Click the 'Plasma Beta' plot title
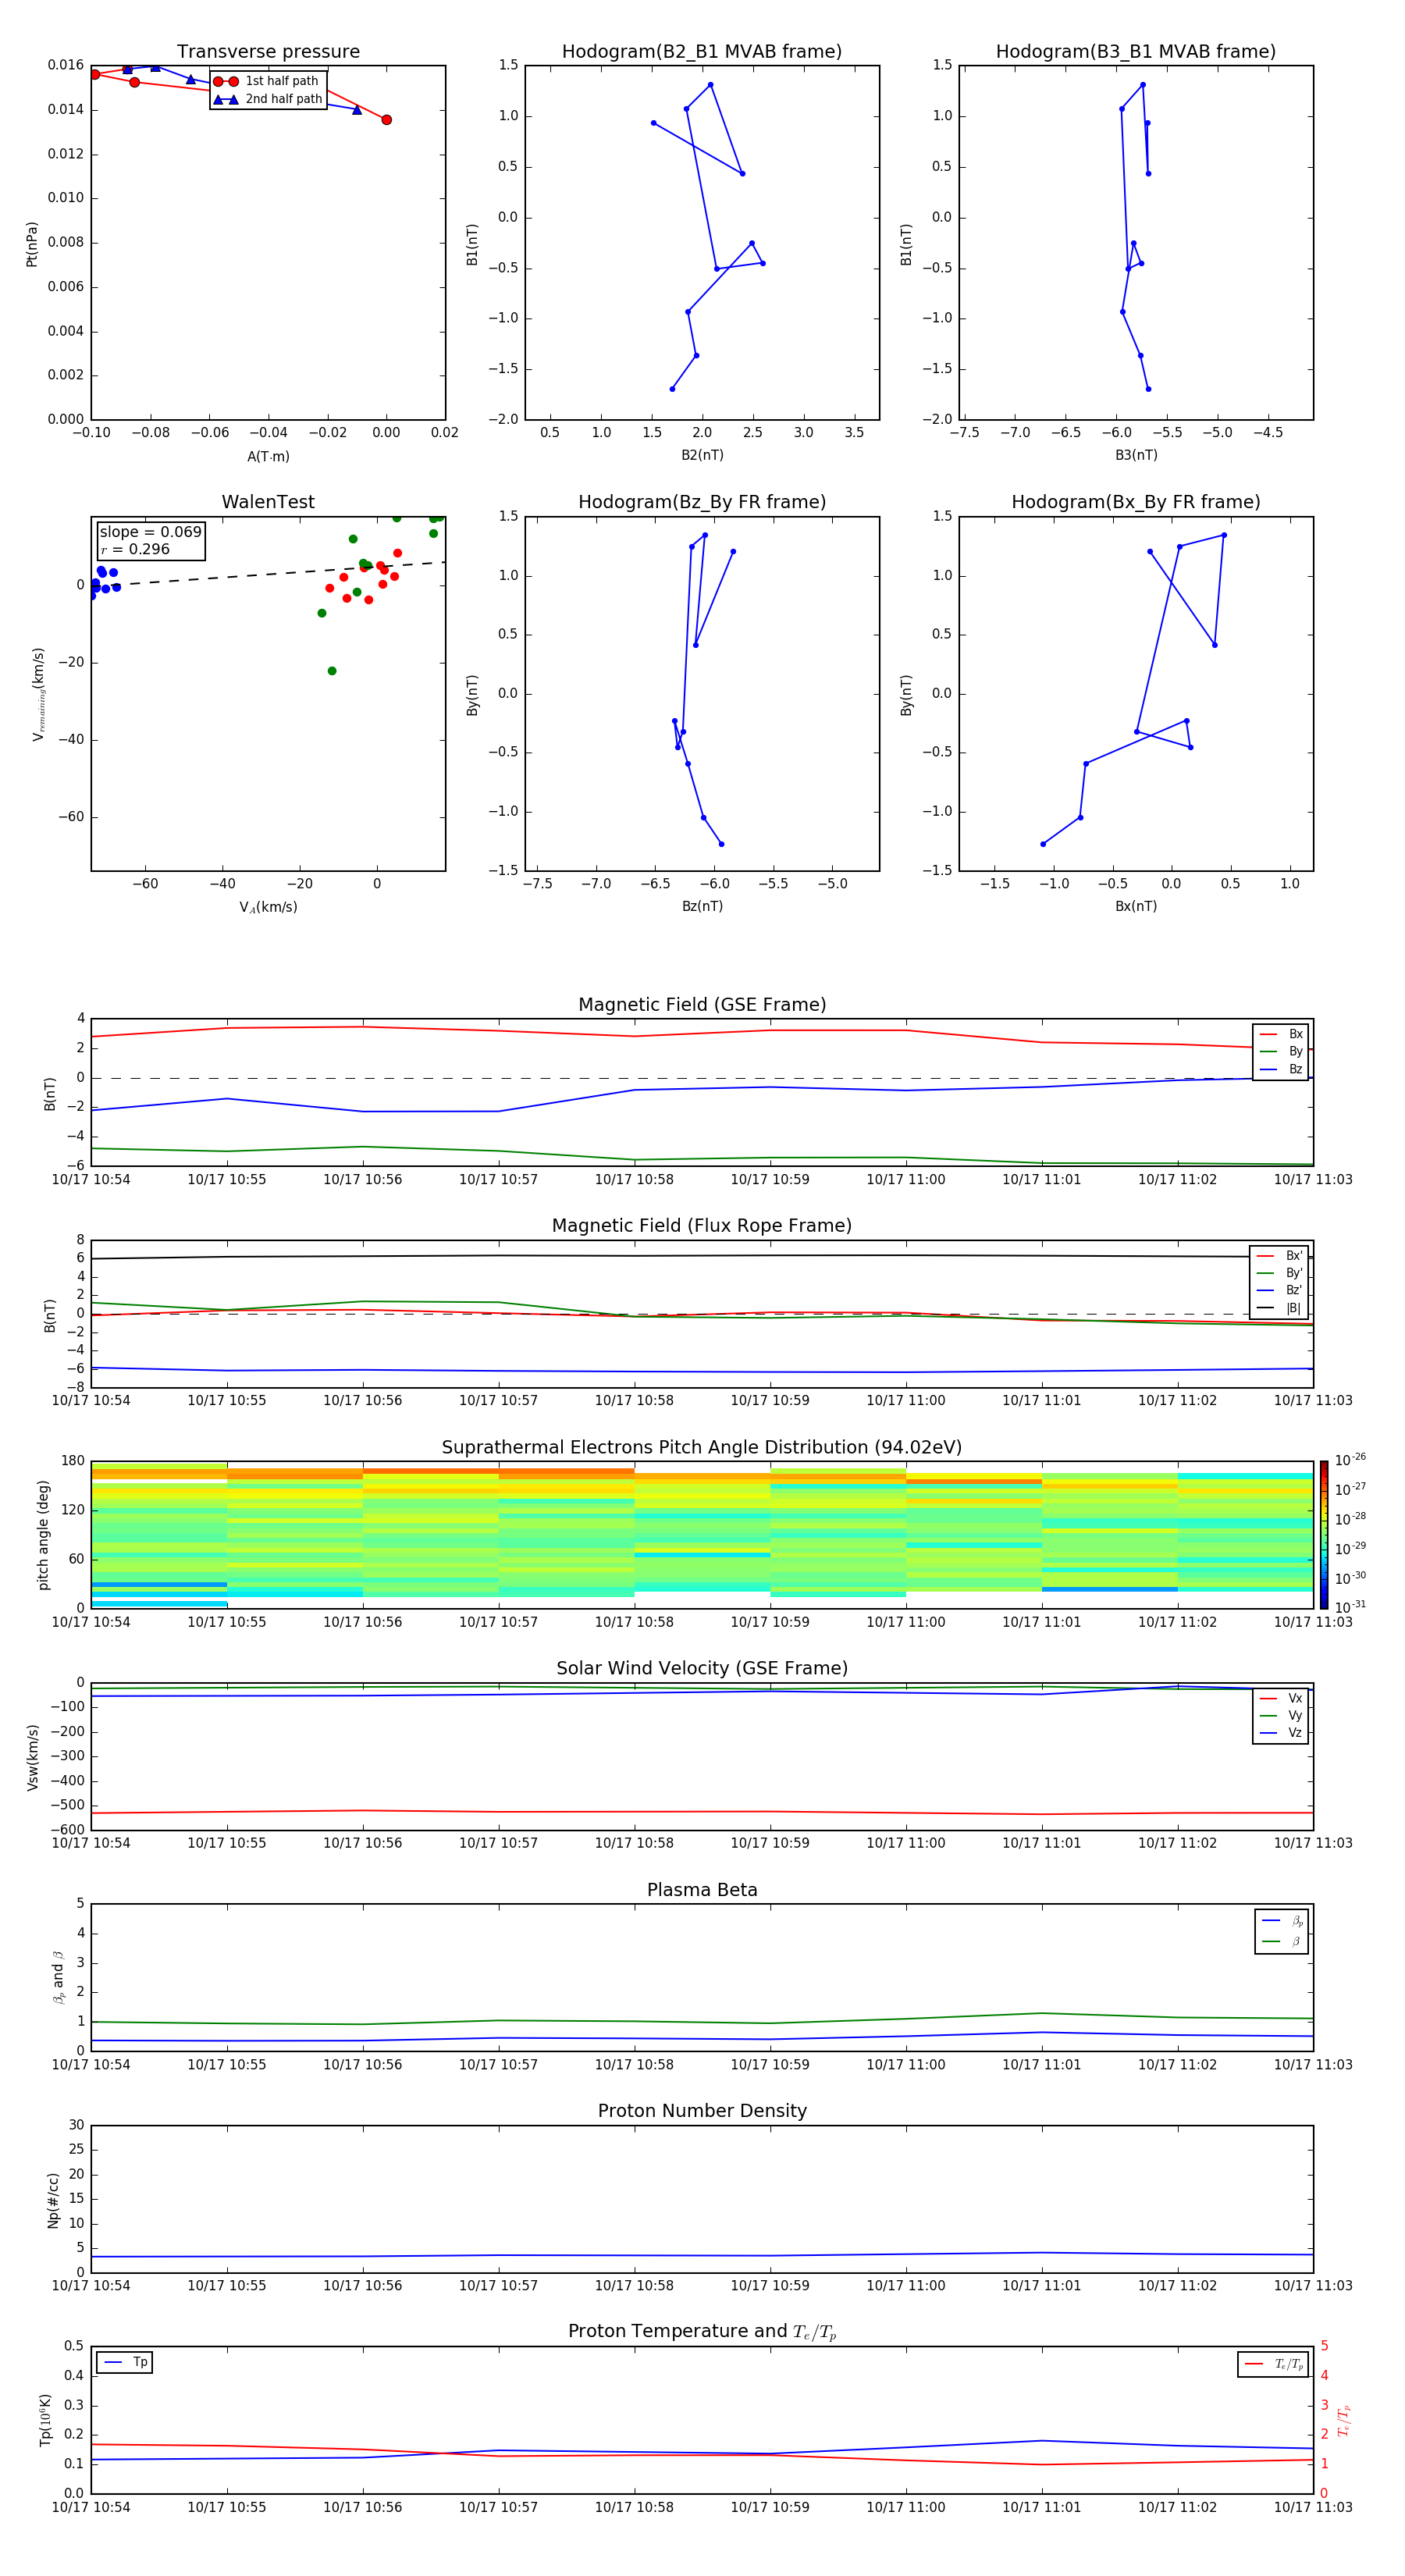Viewport: 1405px width, 2576px height. tap(702, 1891)
